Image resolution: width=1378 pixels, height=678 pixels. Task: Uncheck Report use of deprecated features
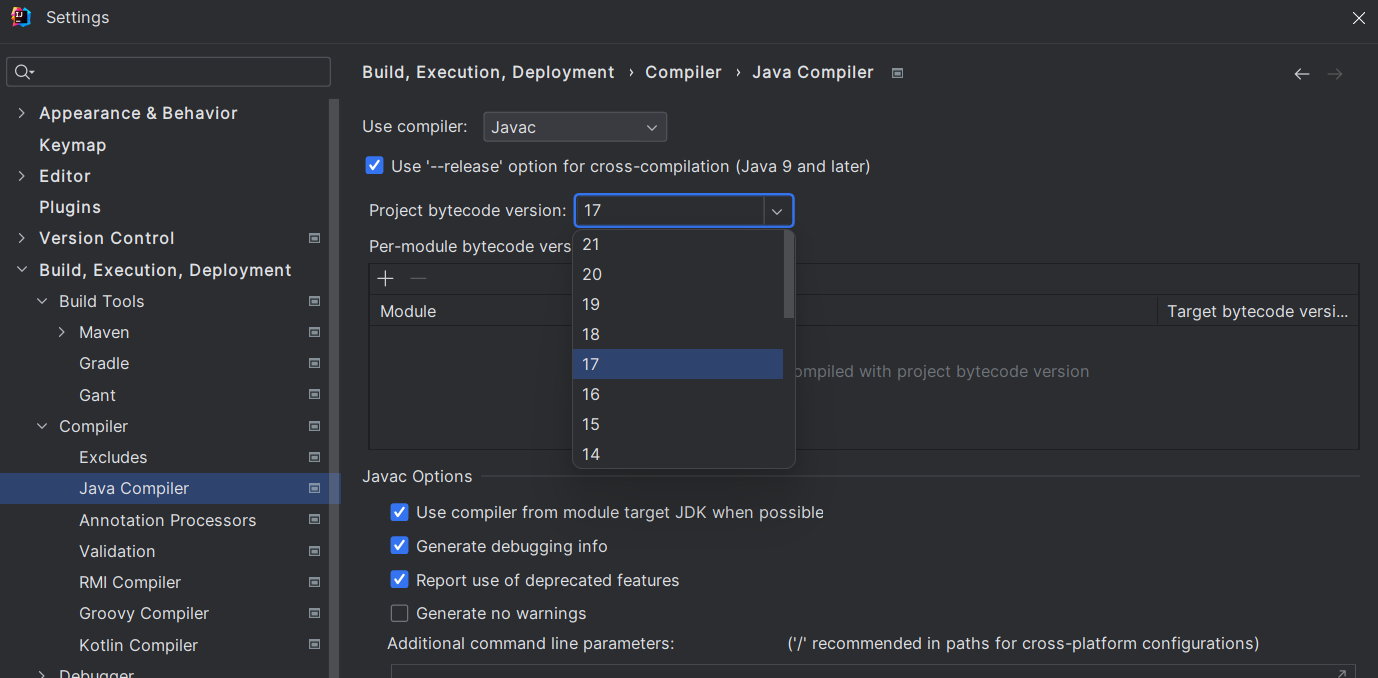point(400,580)
